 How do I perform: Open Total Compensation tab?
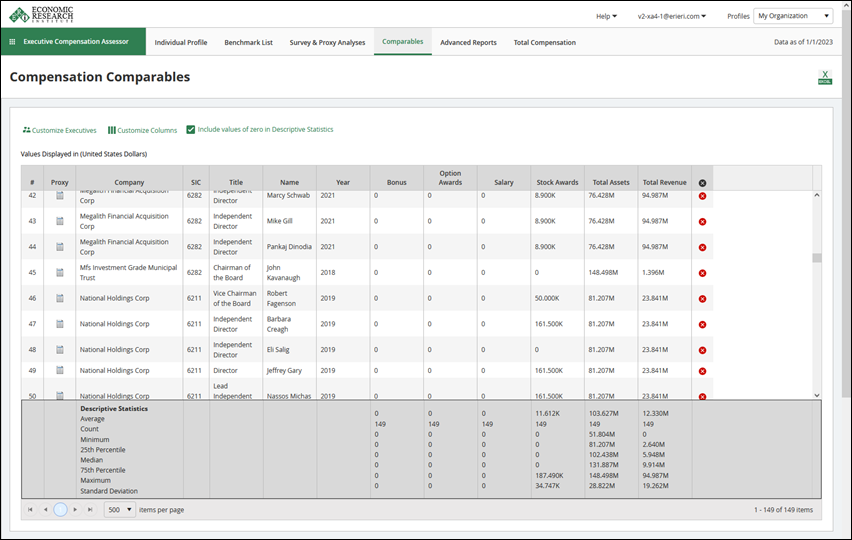pos(544,42)
